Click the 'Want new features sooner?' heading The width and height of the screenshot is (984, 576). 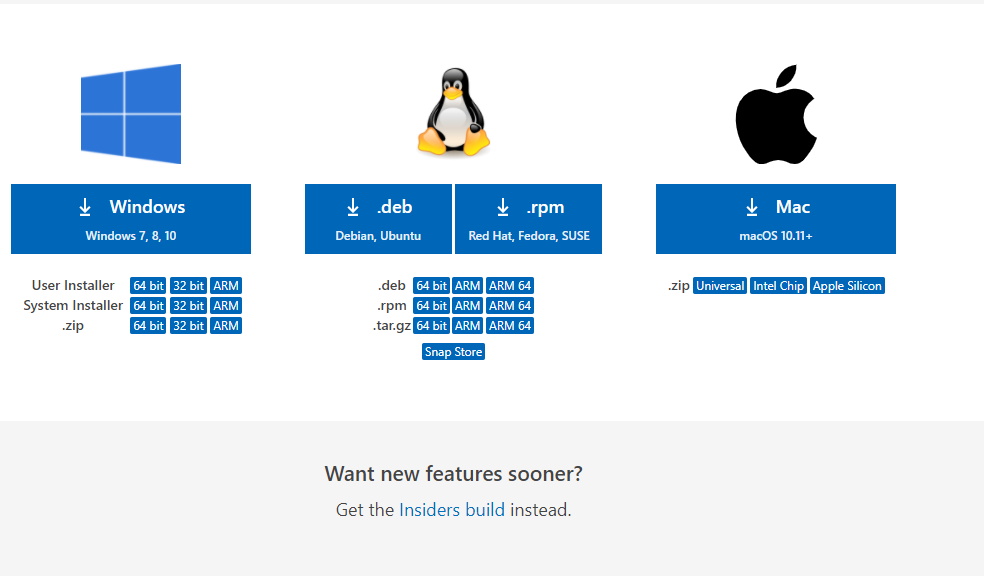coord(453,474)
